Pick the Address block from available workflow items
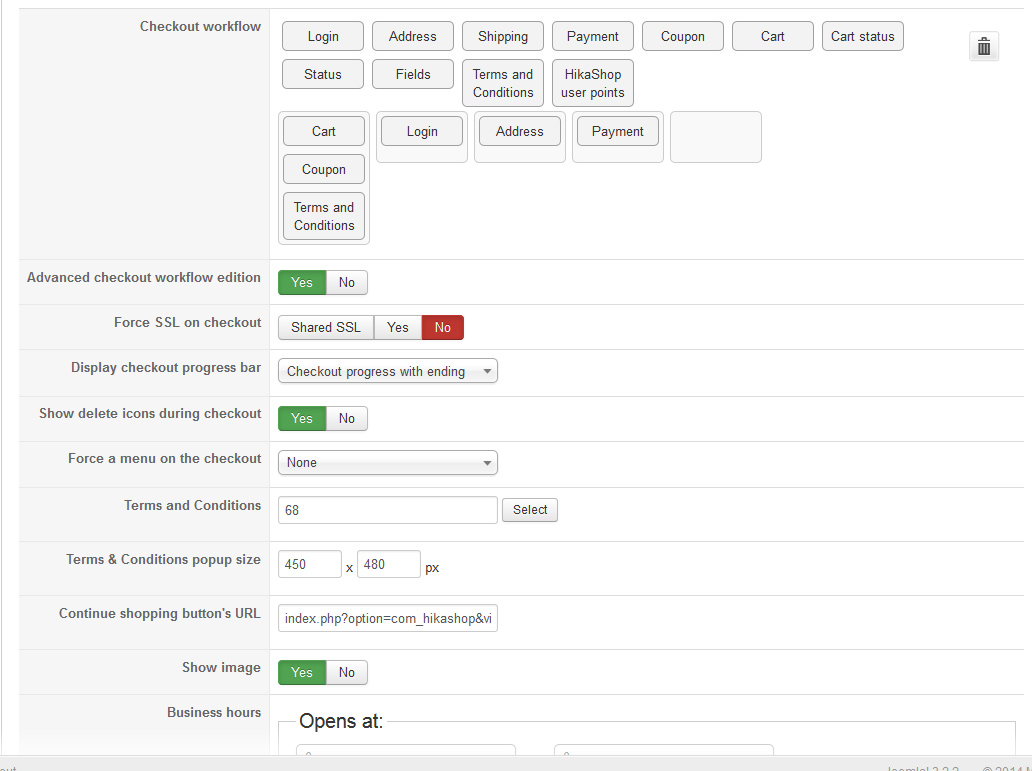This screenshot has width=1032, height=771. click(413, 36)
